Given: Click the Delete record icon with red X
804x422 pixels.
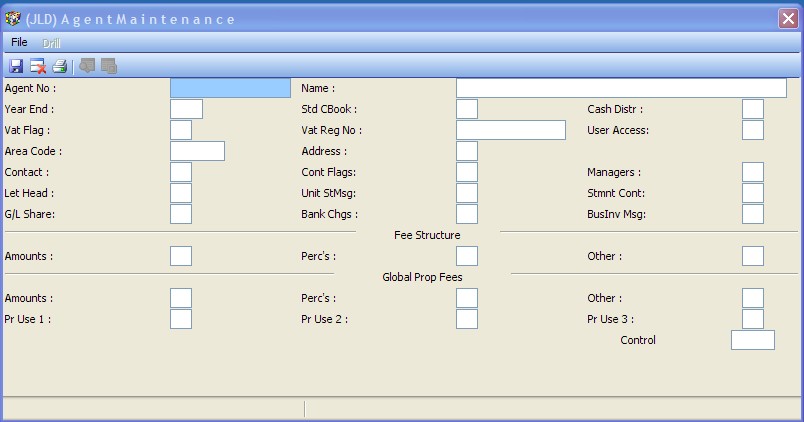Looking at the screenshot, I should coord(38,66).
